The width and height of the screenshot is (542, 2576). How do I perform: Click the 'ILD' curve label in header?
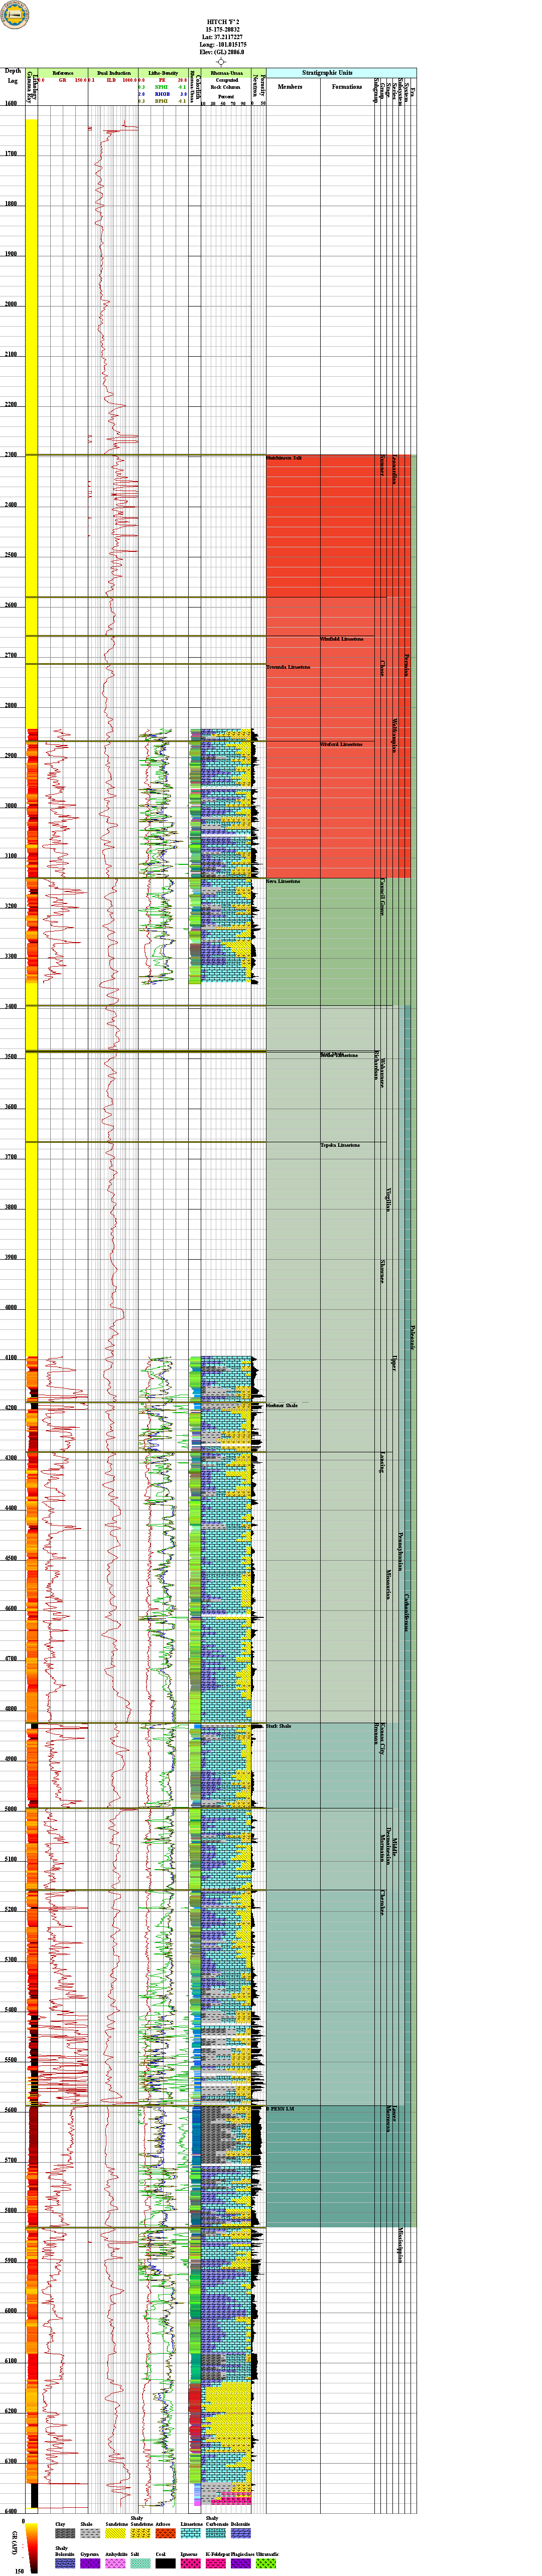click(112, 80)
